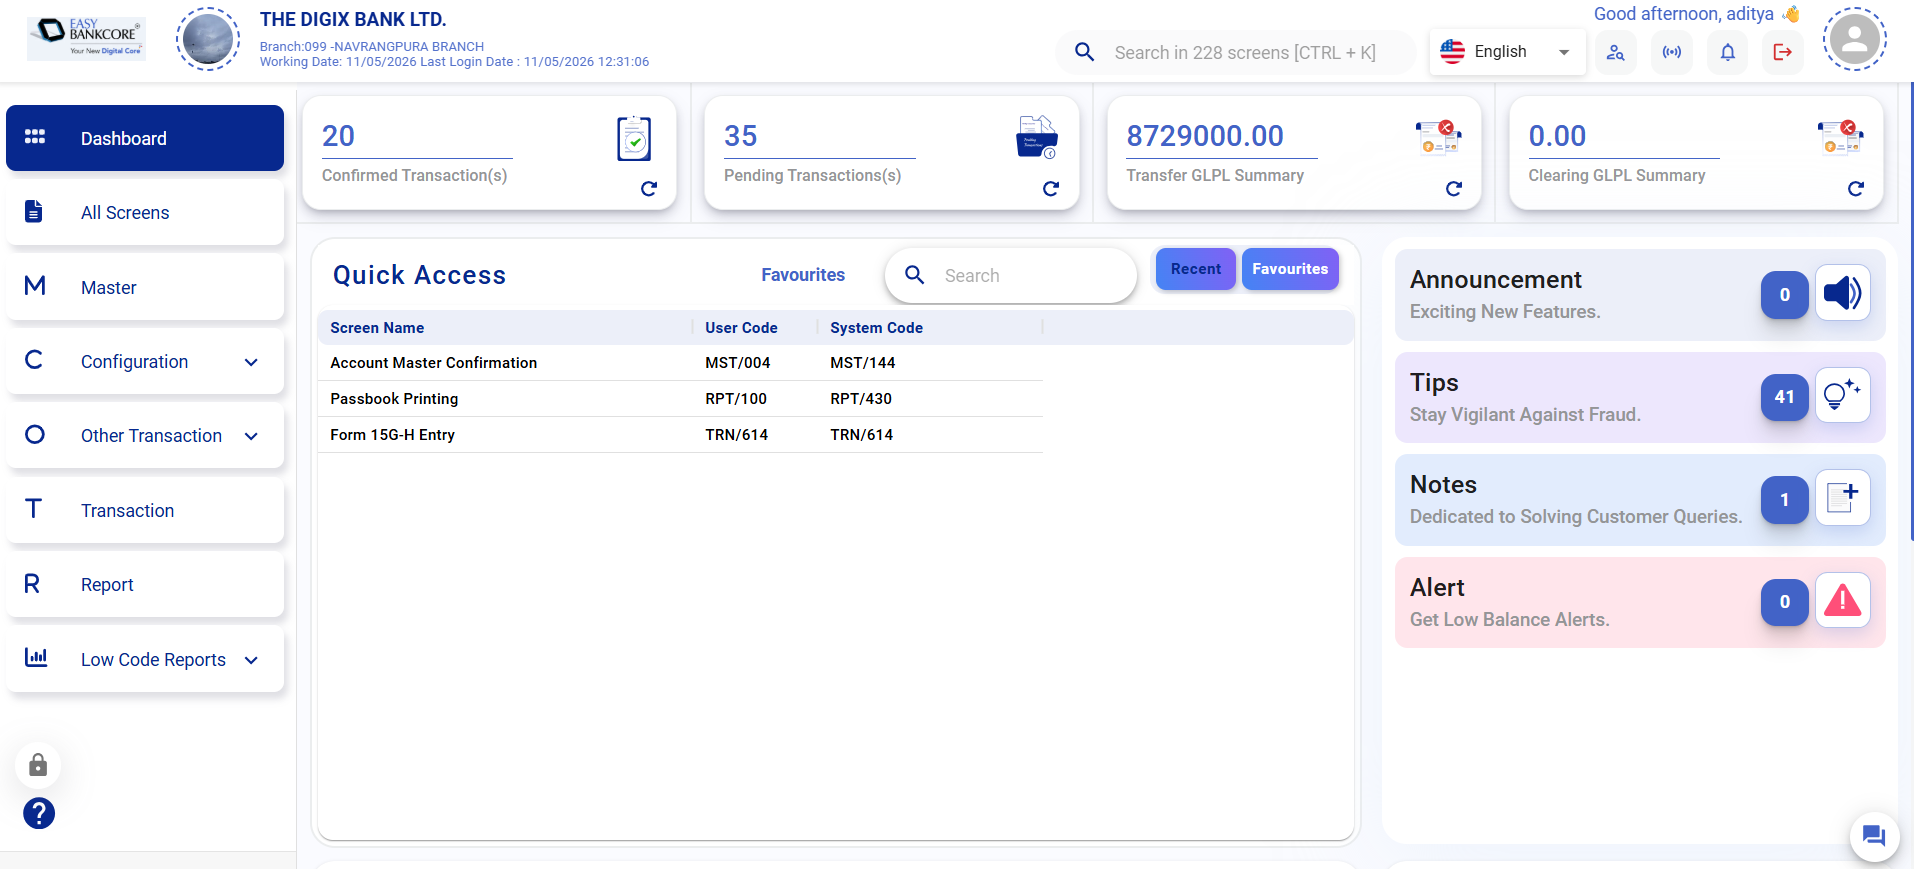1914x869 pixels.
Task: Open All Screens in sidebar
Action: [145, 213]
